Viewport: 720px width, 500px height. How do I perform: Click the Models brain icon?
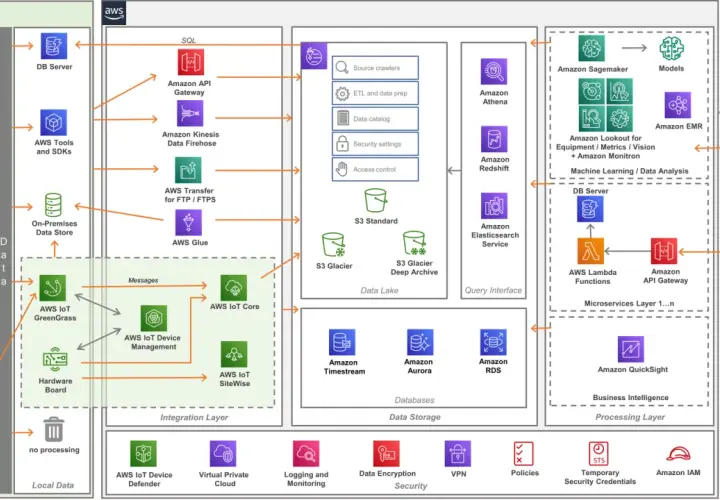point(671,48)
